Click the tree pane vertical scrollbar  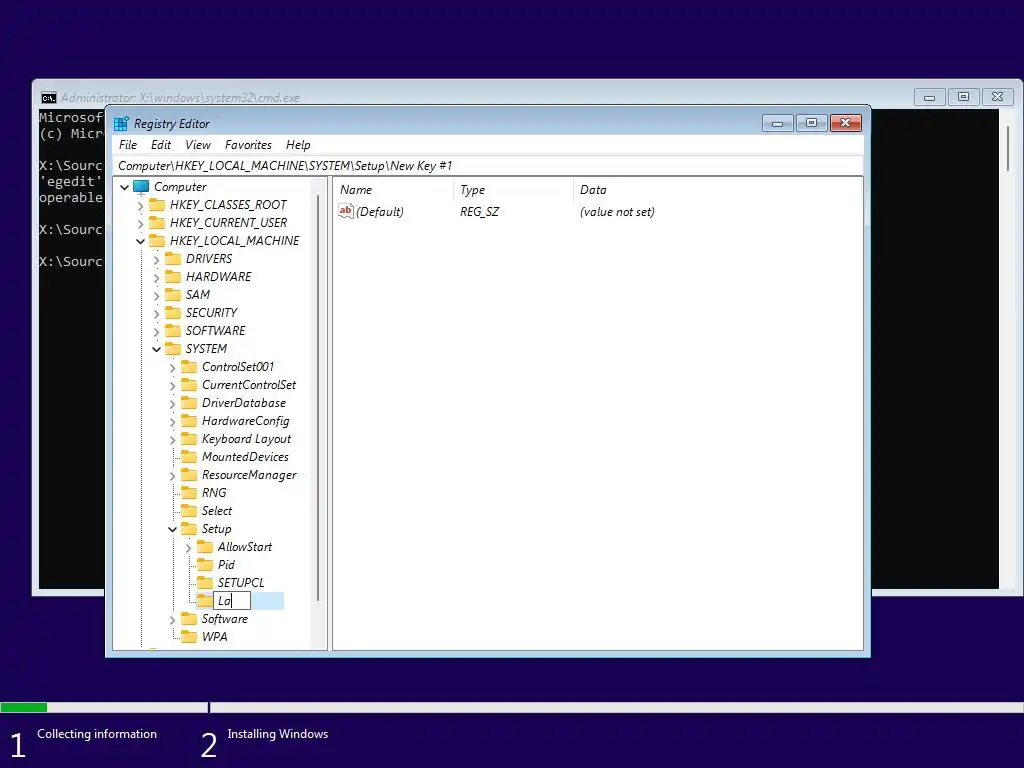pos(318,398)
